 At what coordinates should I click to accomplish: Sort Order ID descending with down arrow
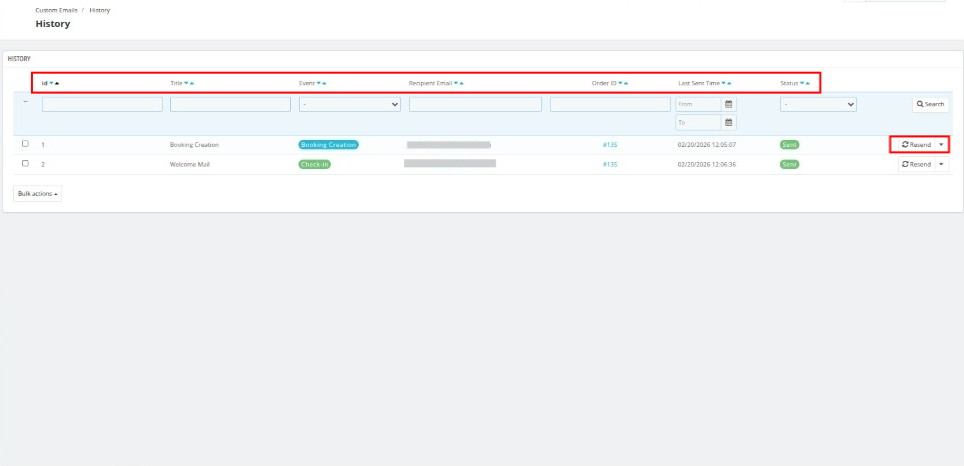[621, 82]
